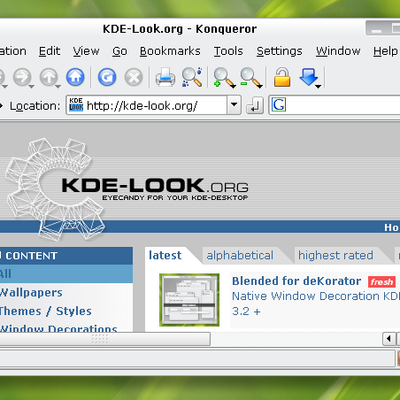
Task: Open the Forward button history dropdown arrow
Action: point(32,87)
